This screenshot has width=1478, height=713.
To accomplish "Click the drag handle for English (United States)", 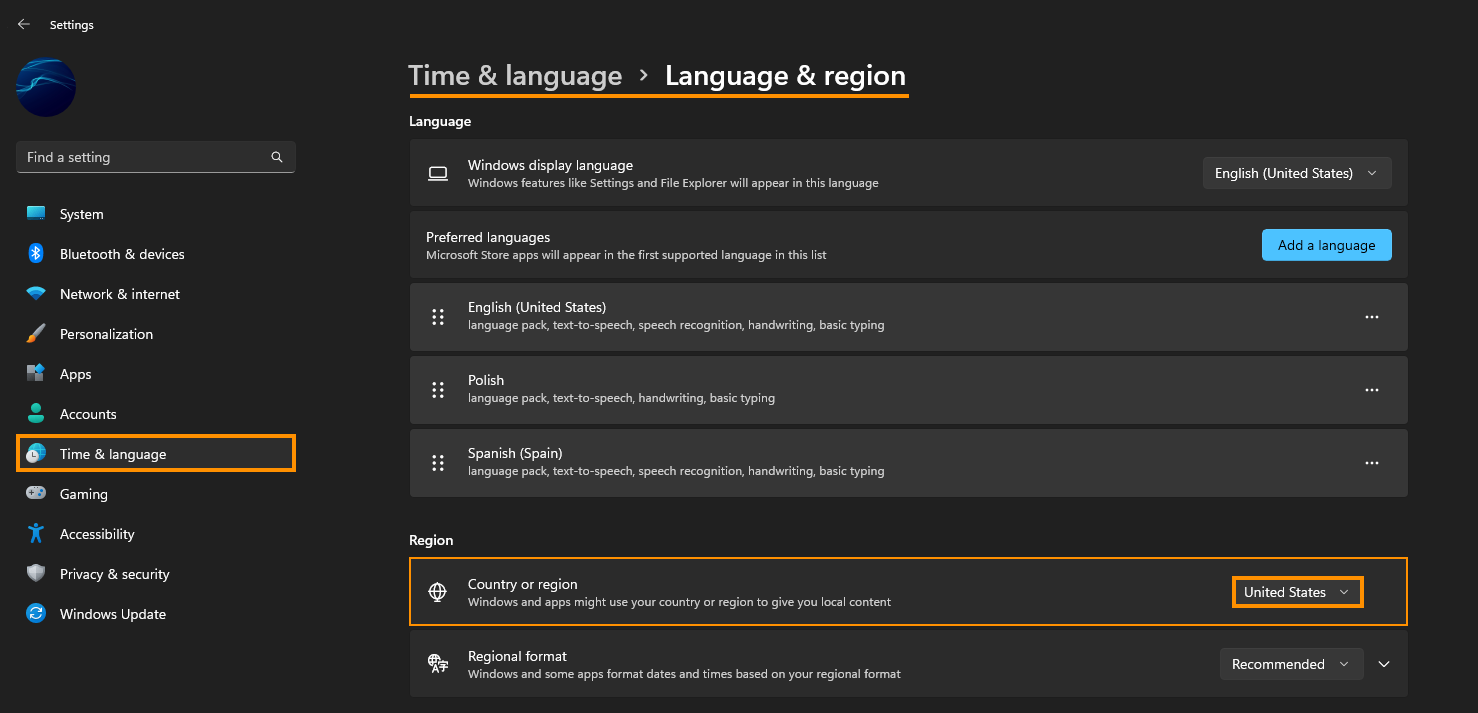I will 437,317.
